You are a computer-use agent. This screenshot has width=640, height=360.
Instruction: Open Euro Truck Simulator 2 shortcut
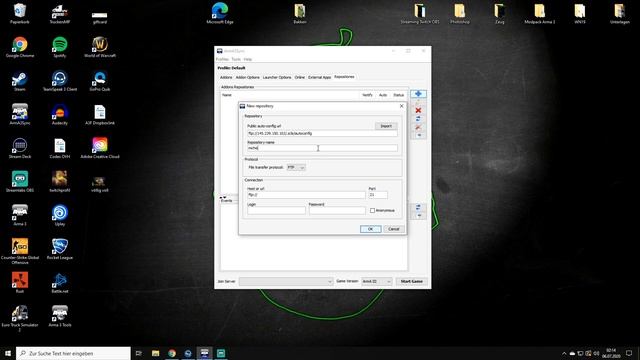[20, 318]
